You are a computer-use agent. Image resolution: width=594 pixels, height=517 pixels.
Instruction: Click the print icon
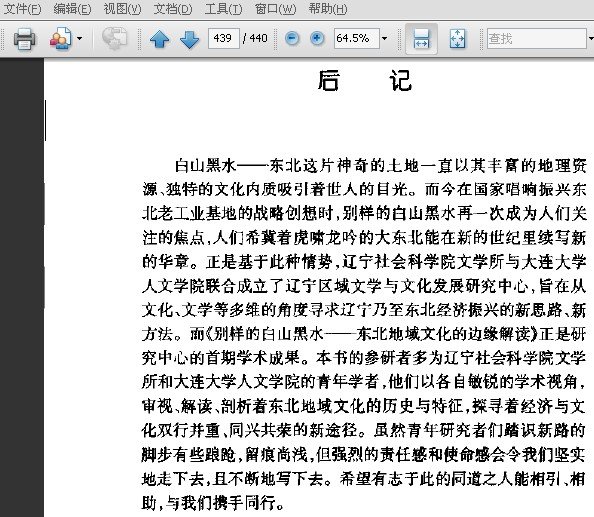click(25, 38)
